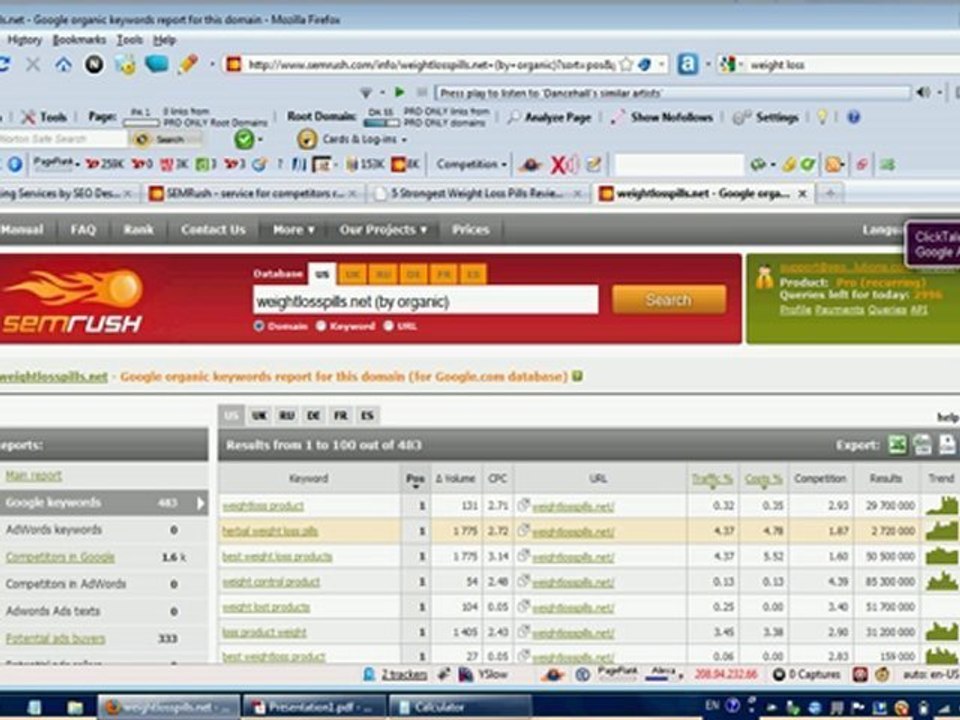960x720 pixels.
Task: Open the Prices page link
Action: pos(470,230)
